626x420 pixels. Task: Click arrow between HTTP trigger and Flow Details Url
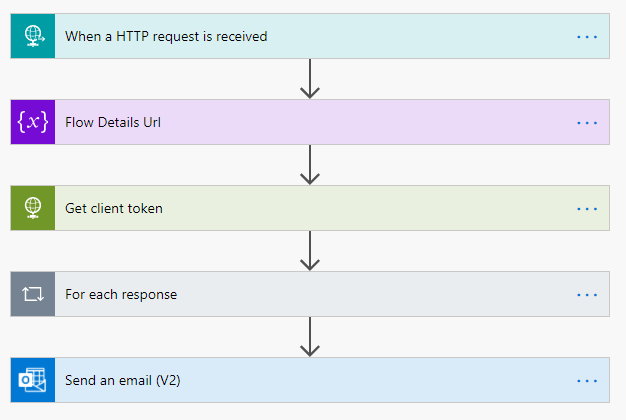coord(310,79)
